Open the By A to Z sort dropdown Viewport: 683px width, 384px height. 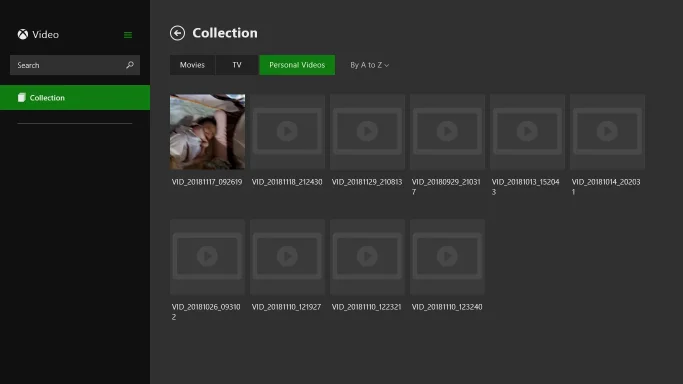(369, 65)
